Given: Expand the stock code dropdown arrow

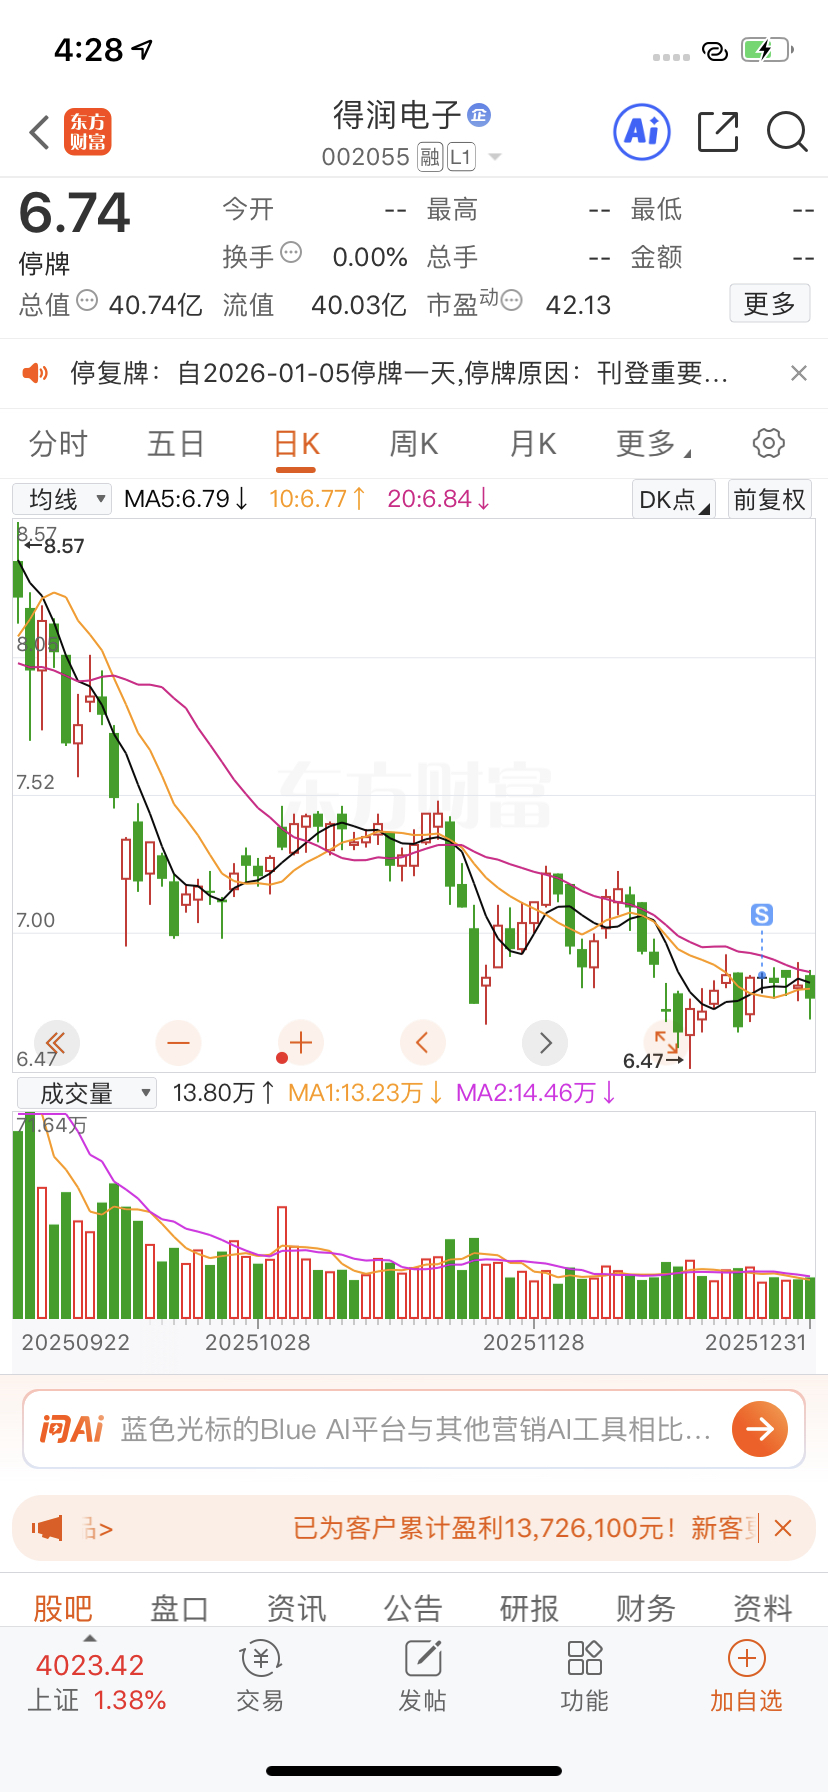Looking at the screenshot, I should click(494, 157).
